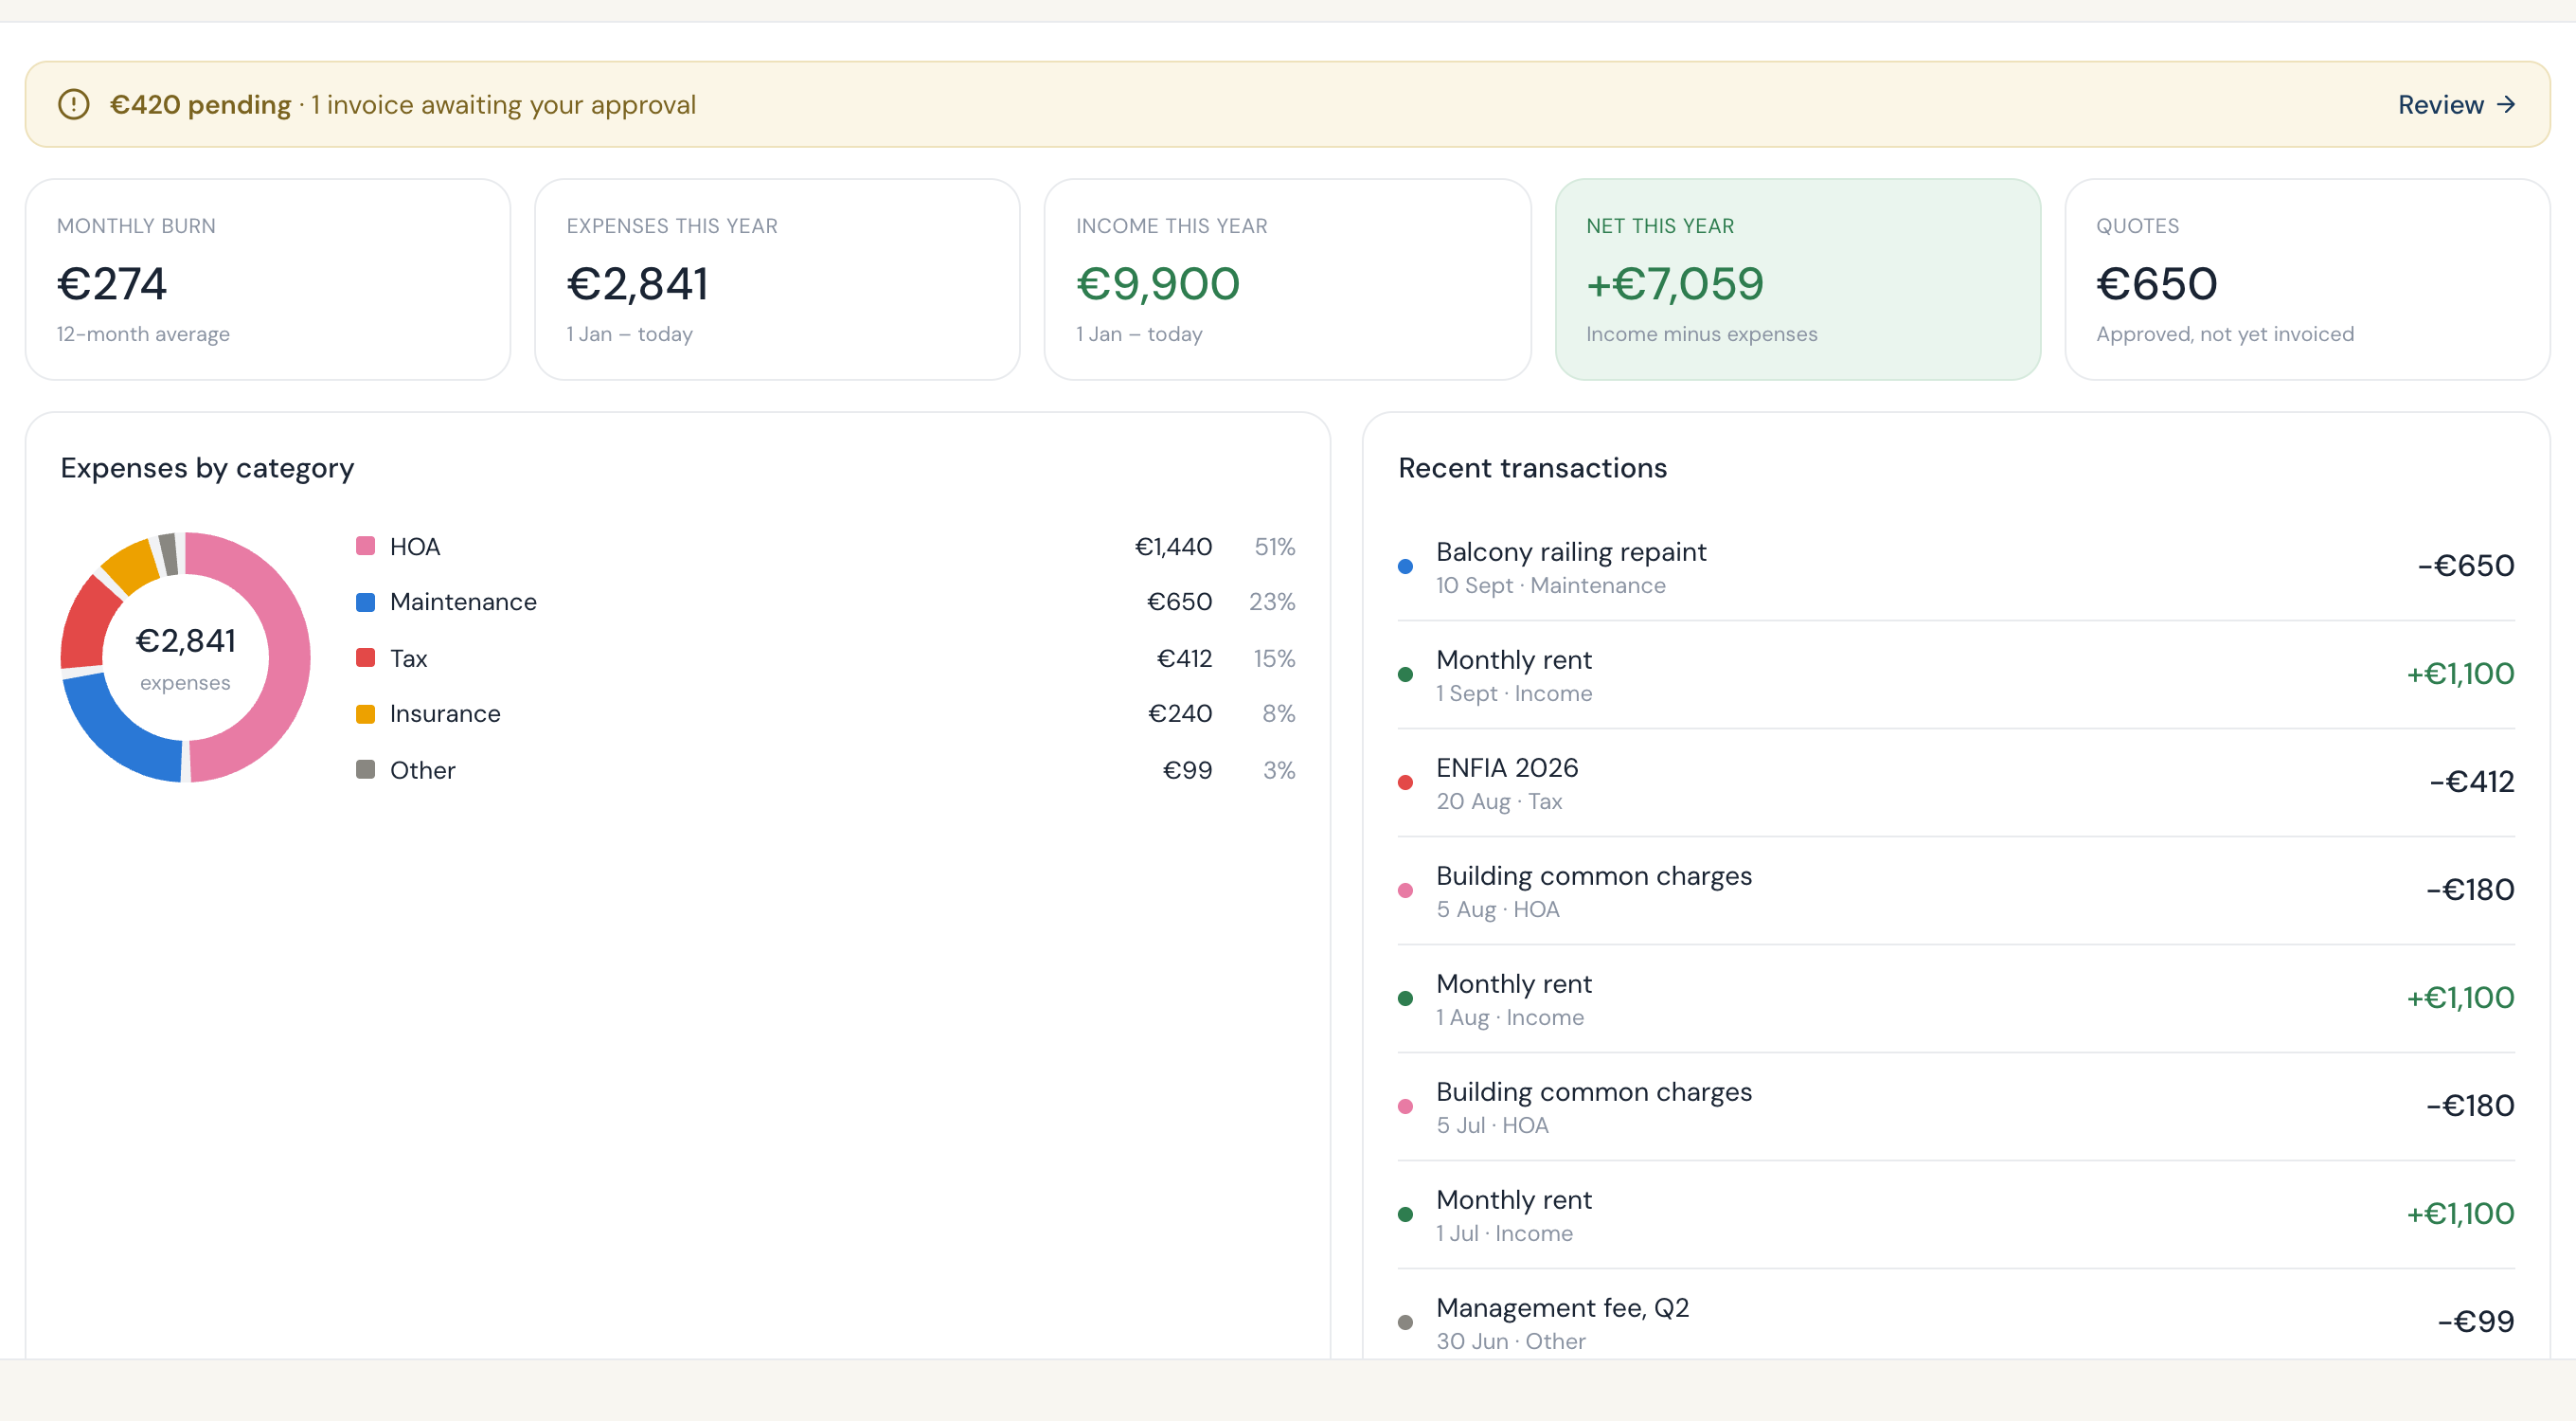Click the 51% HOA percentage

coord(1275,546)
